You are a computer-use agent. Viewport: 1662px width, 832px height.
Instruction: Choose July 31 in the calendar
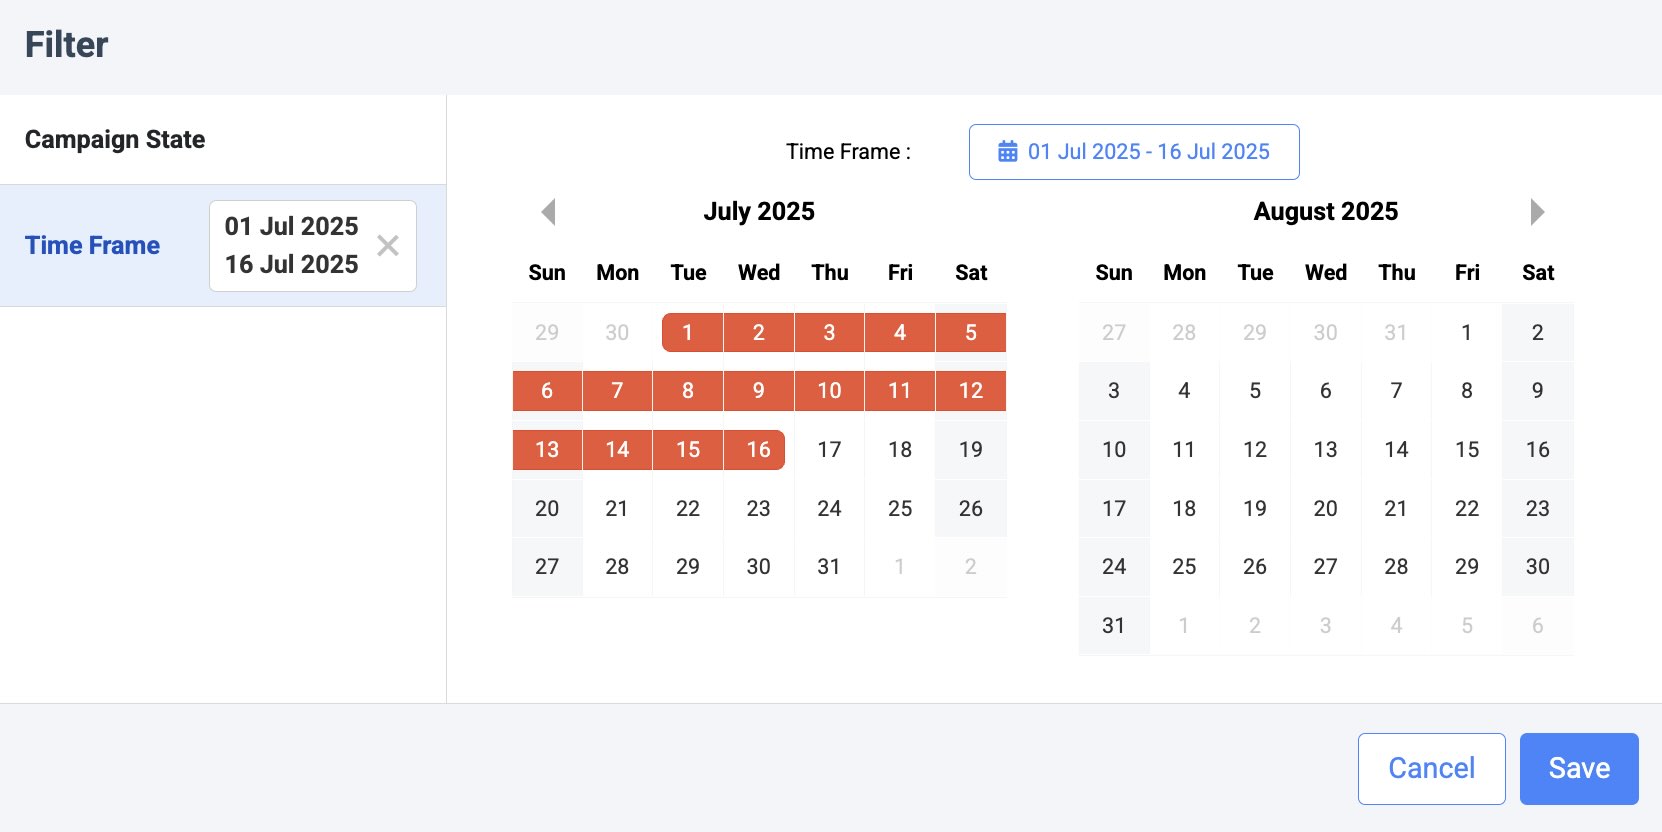tap(829, 567)
